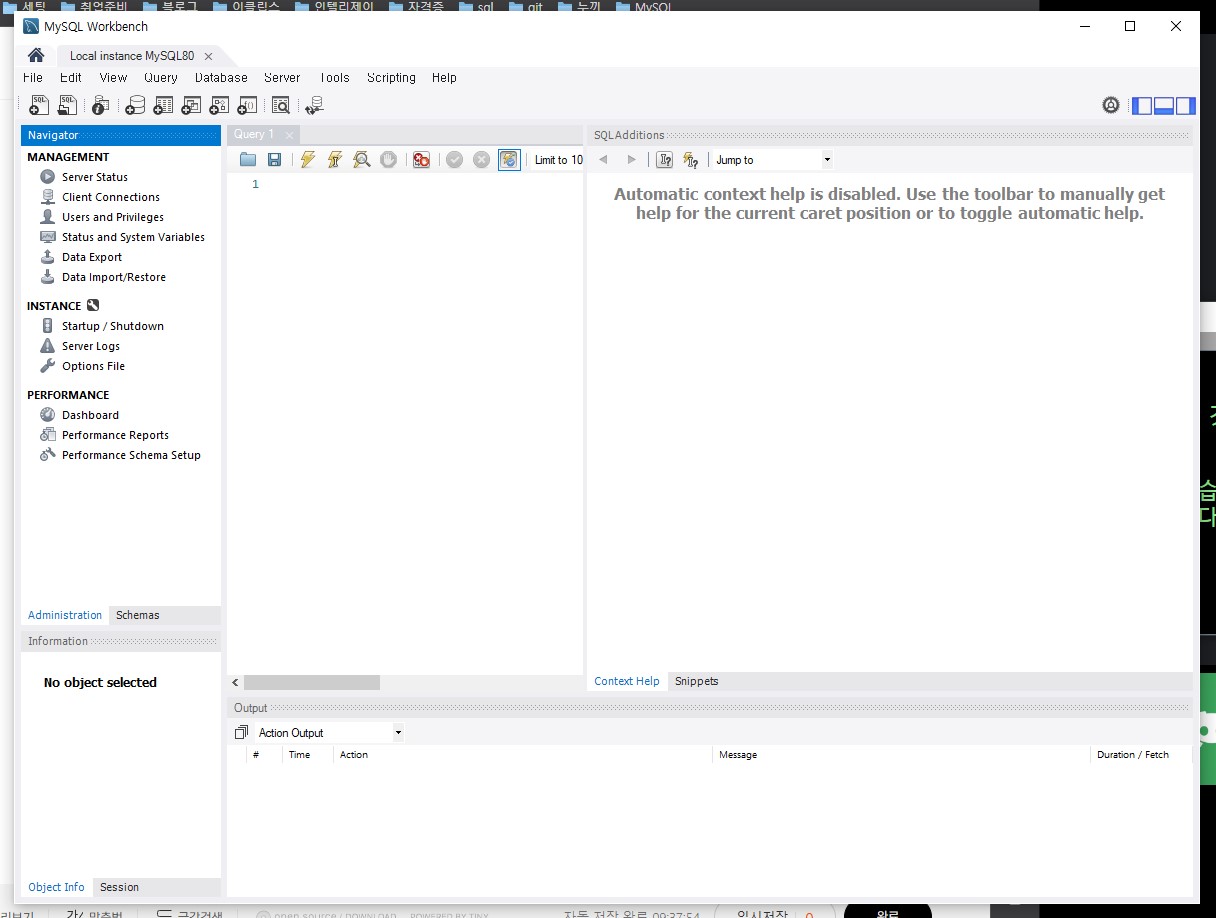The width and height of the screenshot is (1216, 918).
Task: Open the Edit menu
Action: (70, 78)
